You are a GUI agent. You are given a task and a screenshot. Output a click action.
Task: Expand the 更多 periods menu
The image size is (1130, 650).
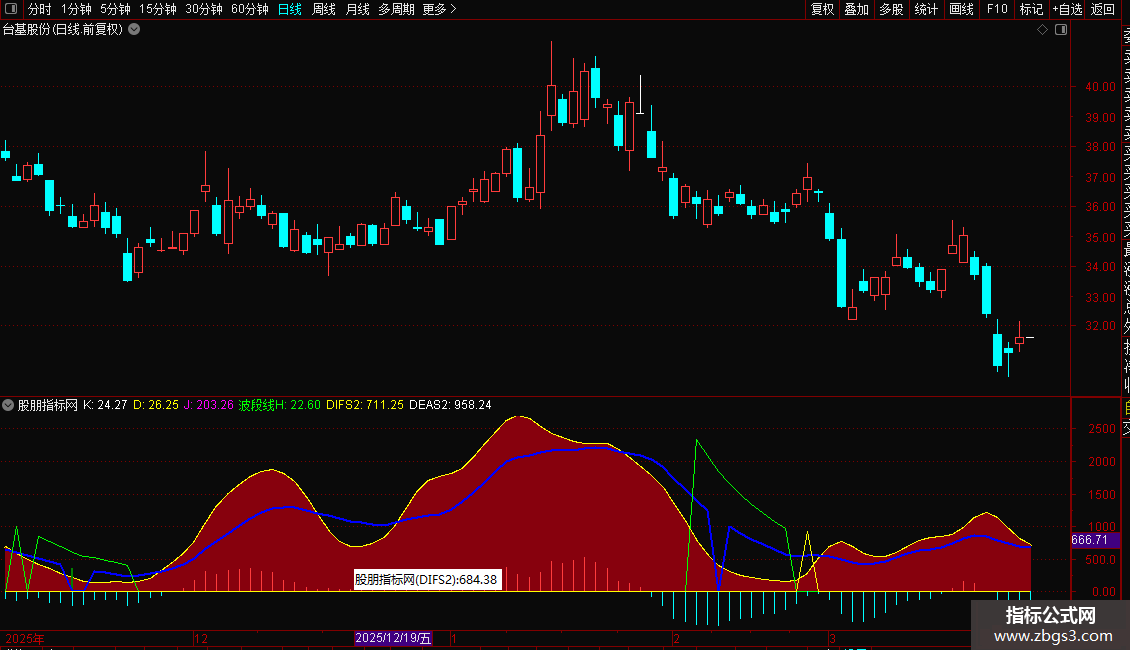click(x=439, y=9)
